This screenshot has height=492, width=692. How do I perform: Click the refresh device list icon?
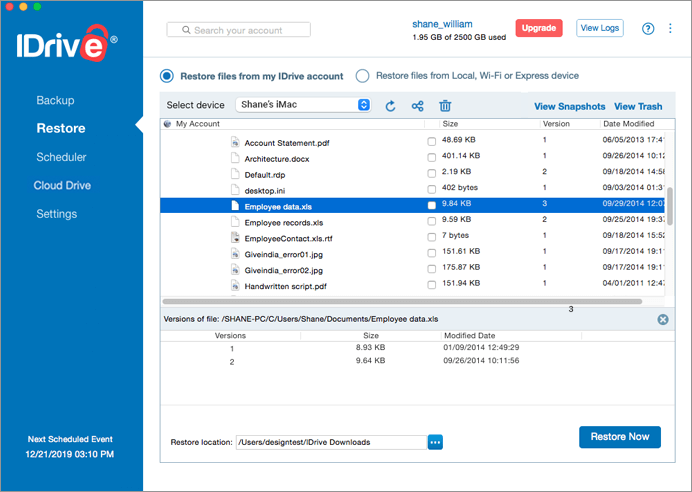tap(390, 106)
